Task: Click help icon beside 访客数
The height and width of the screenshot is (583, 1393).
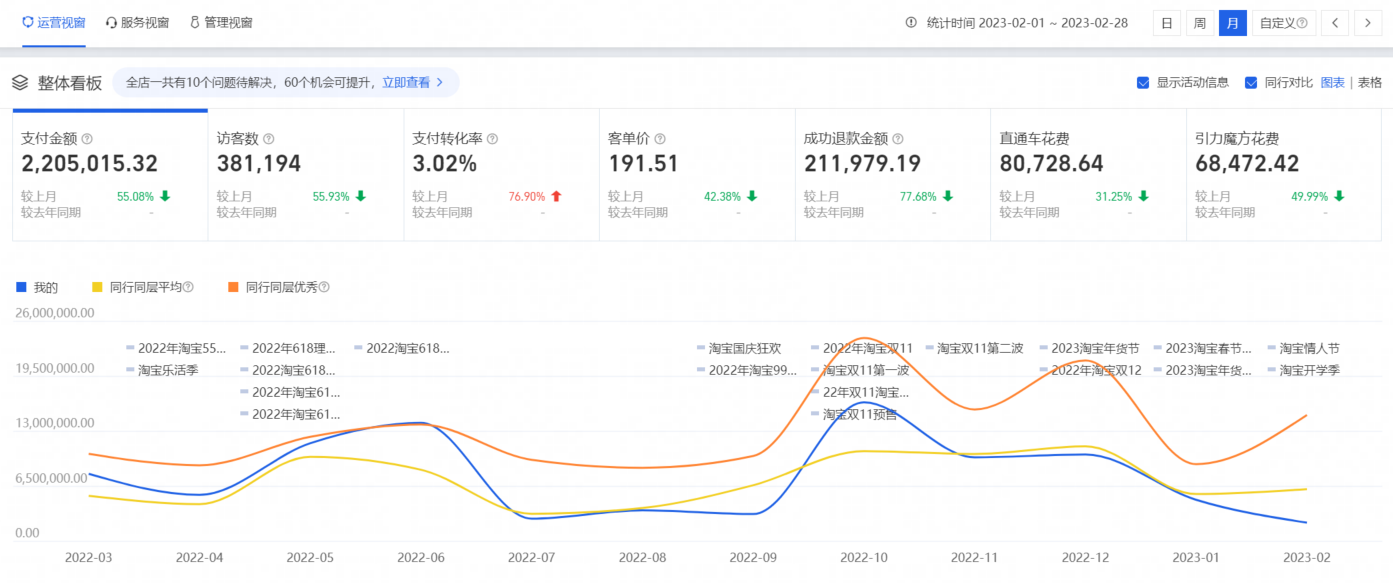Action: pos(268,140)
